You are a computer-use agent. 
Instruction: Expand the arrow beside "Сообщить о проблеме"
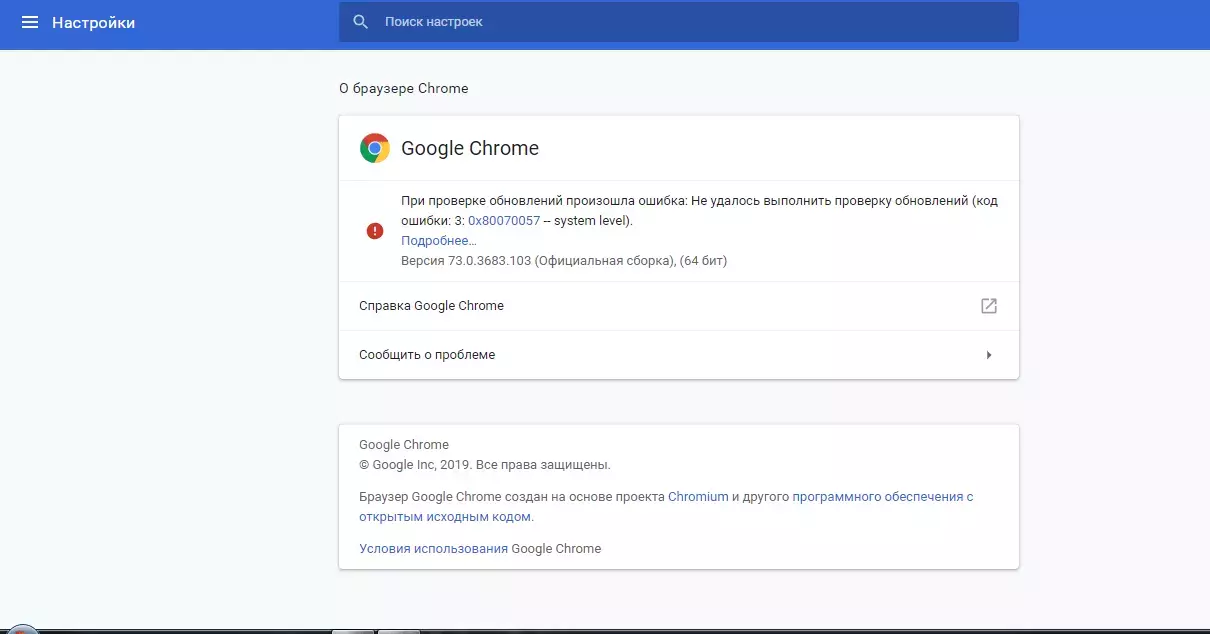[989, 355]
